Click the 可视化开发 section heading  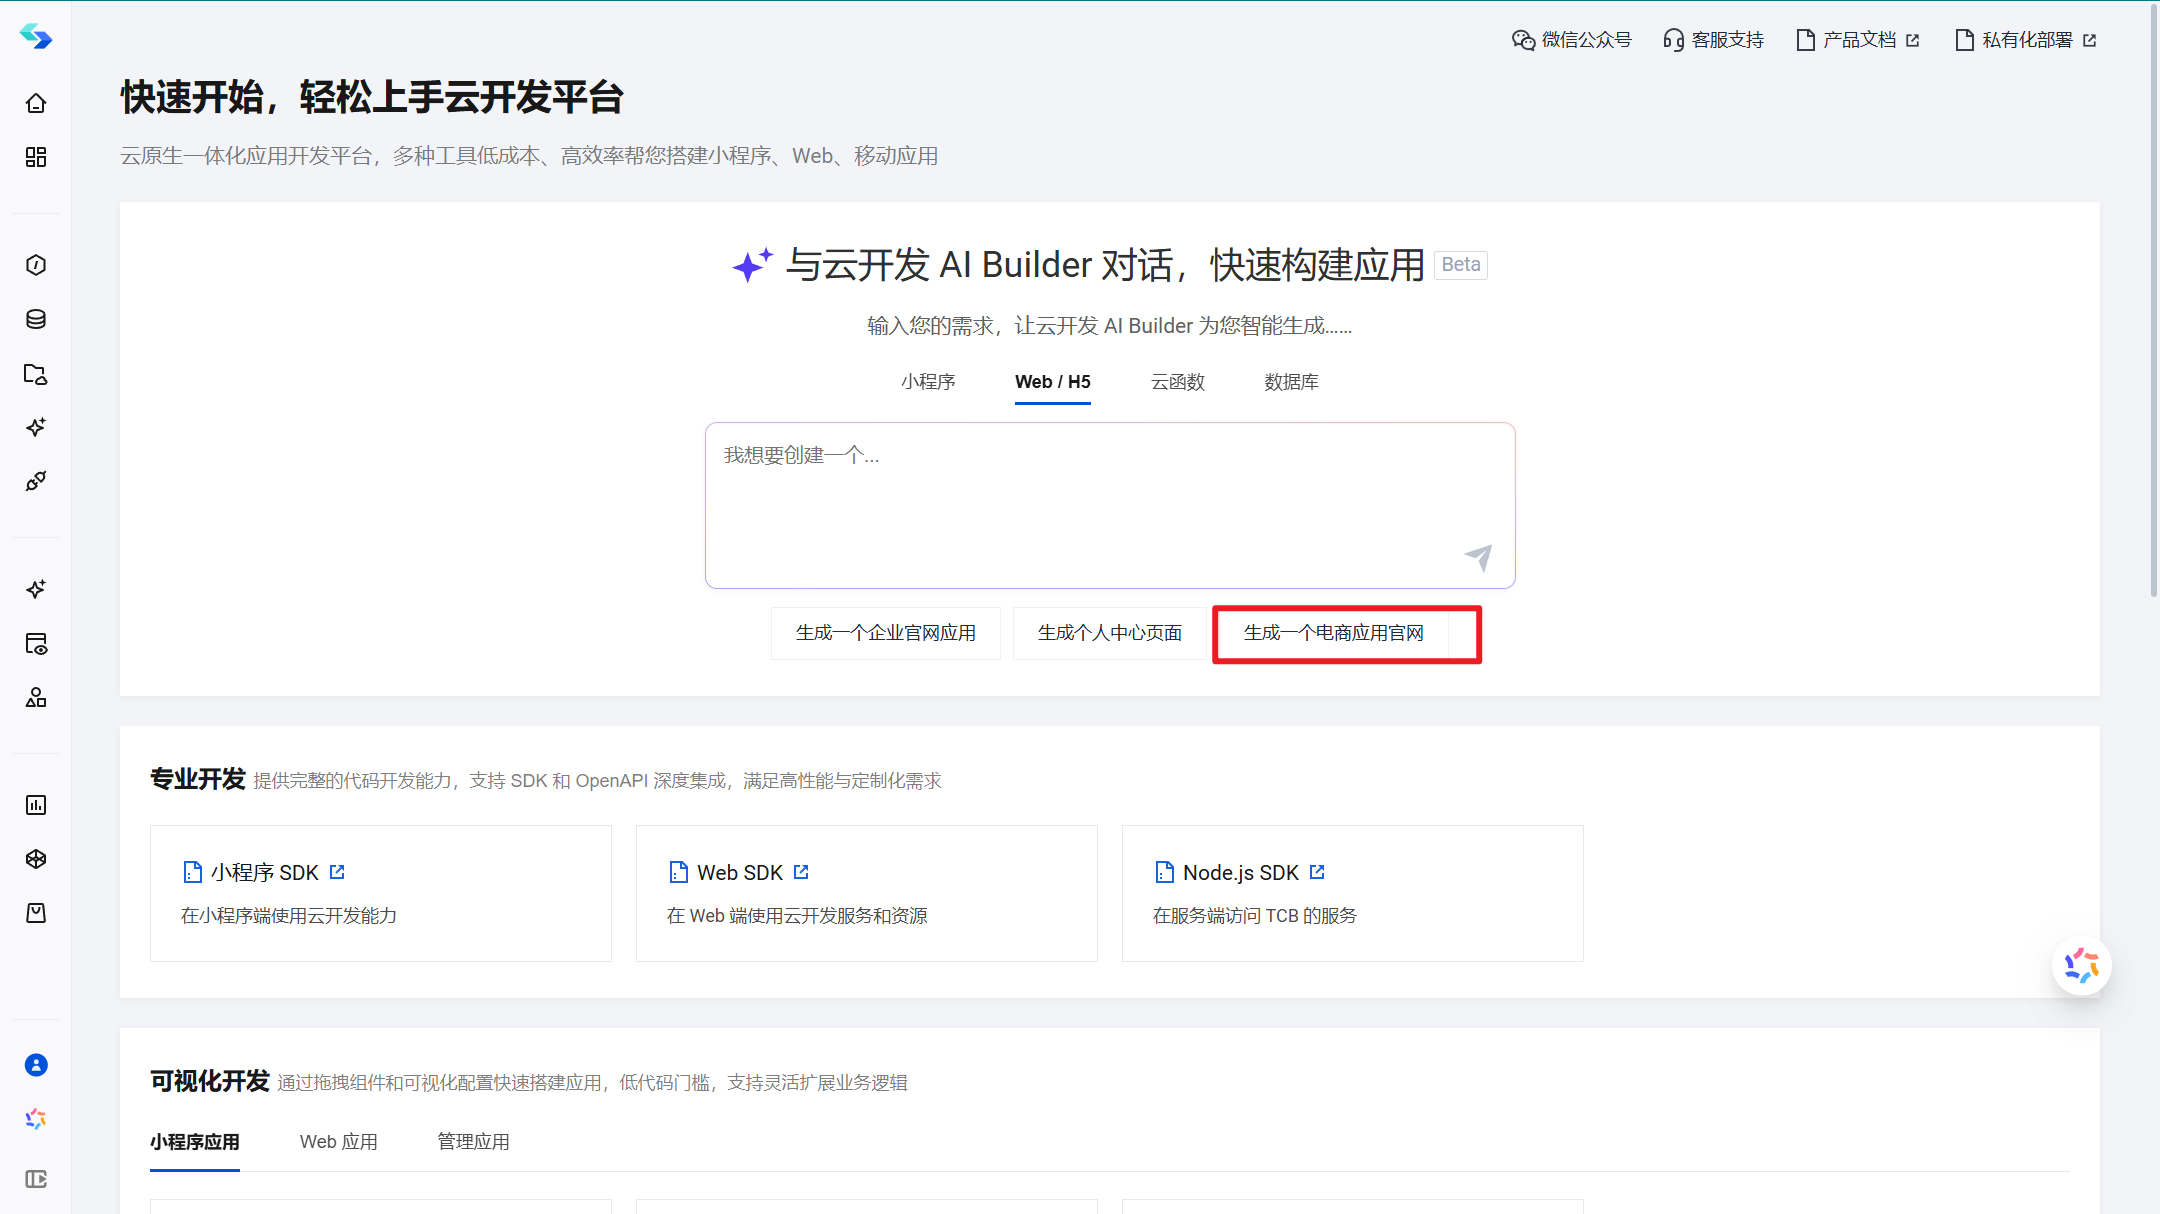pos(210,1081)
